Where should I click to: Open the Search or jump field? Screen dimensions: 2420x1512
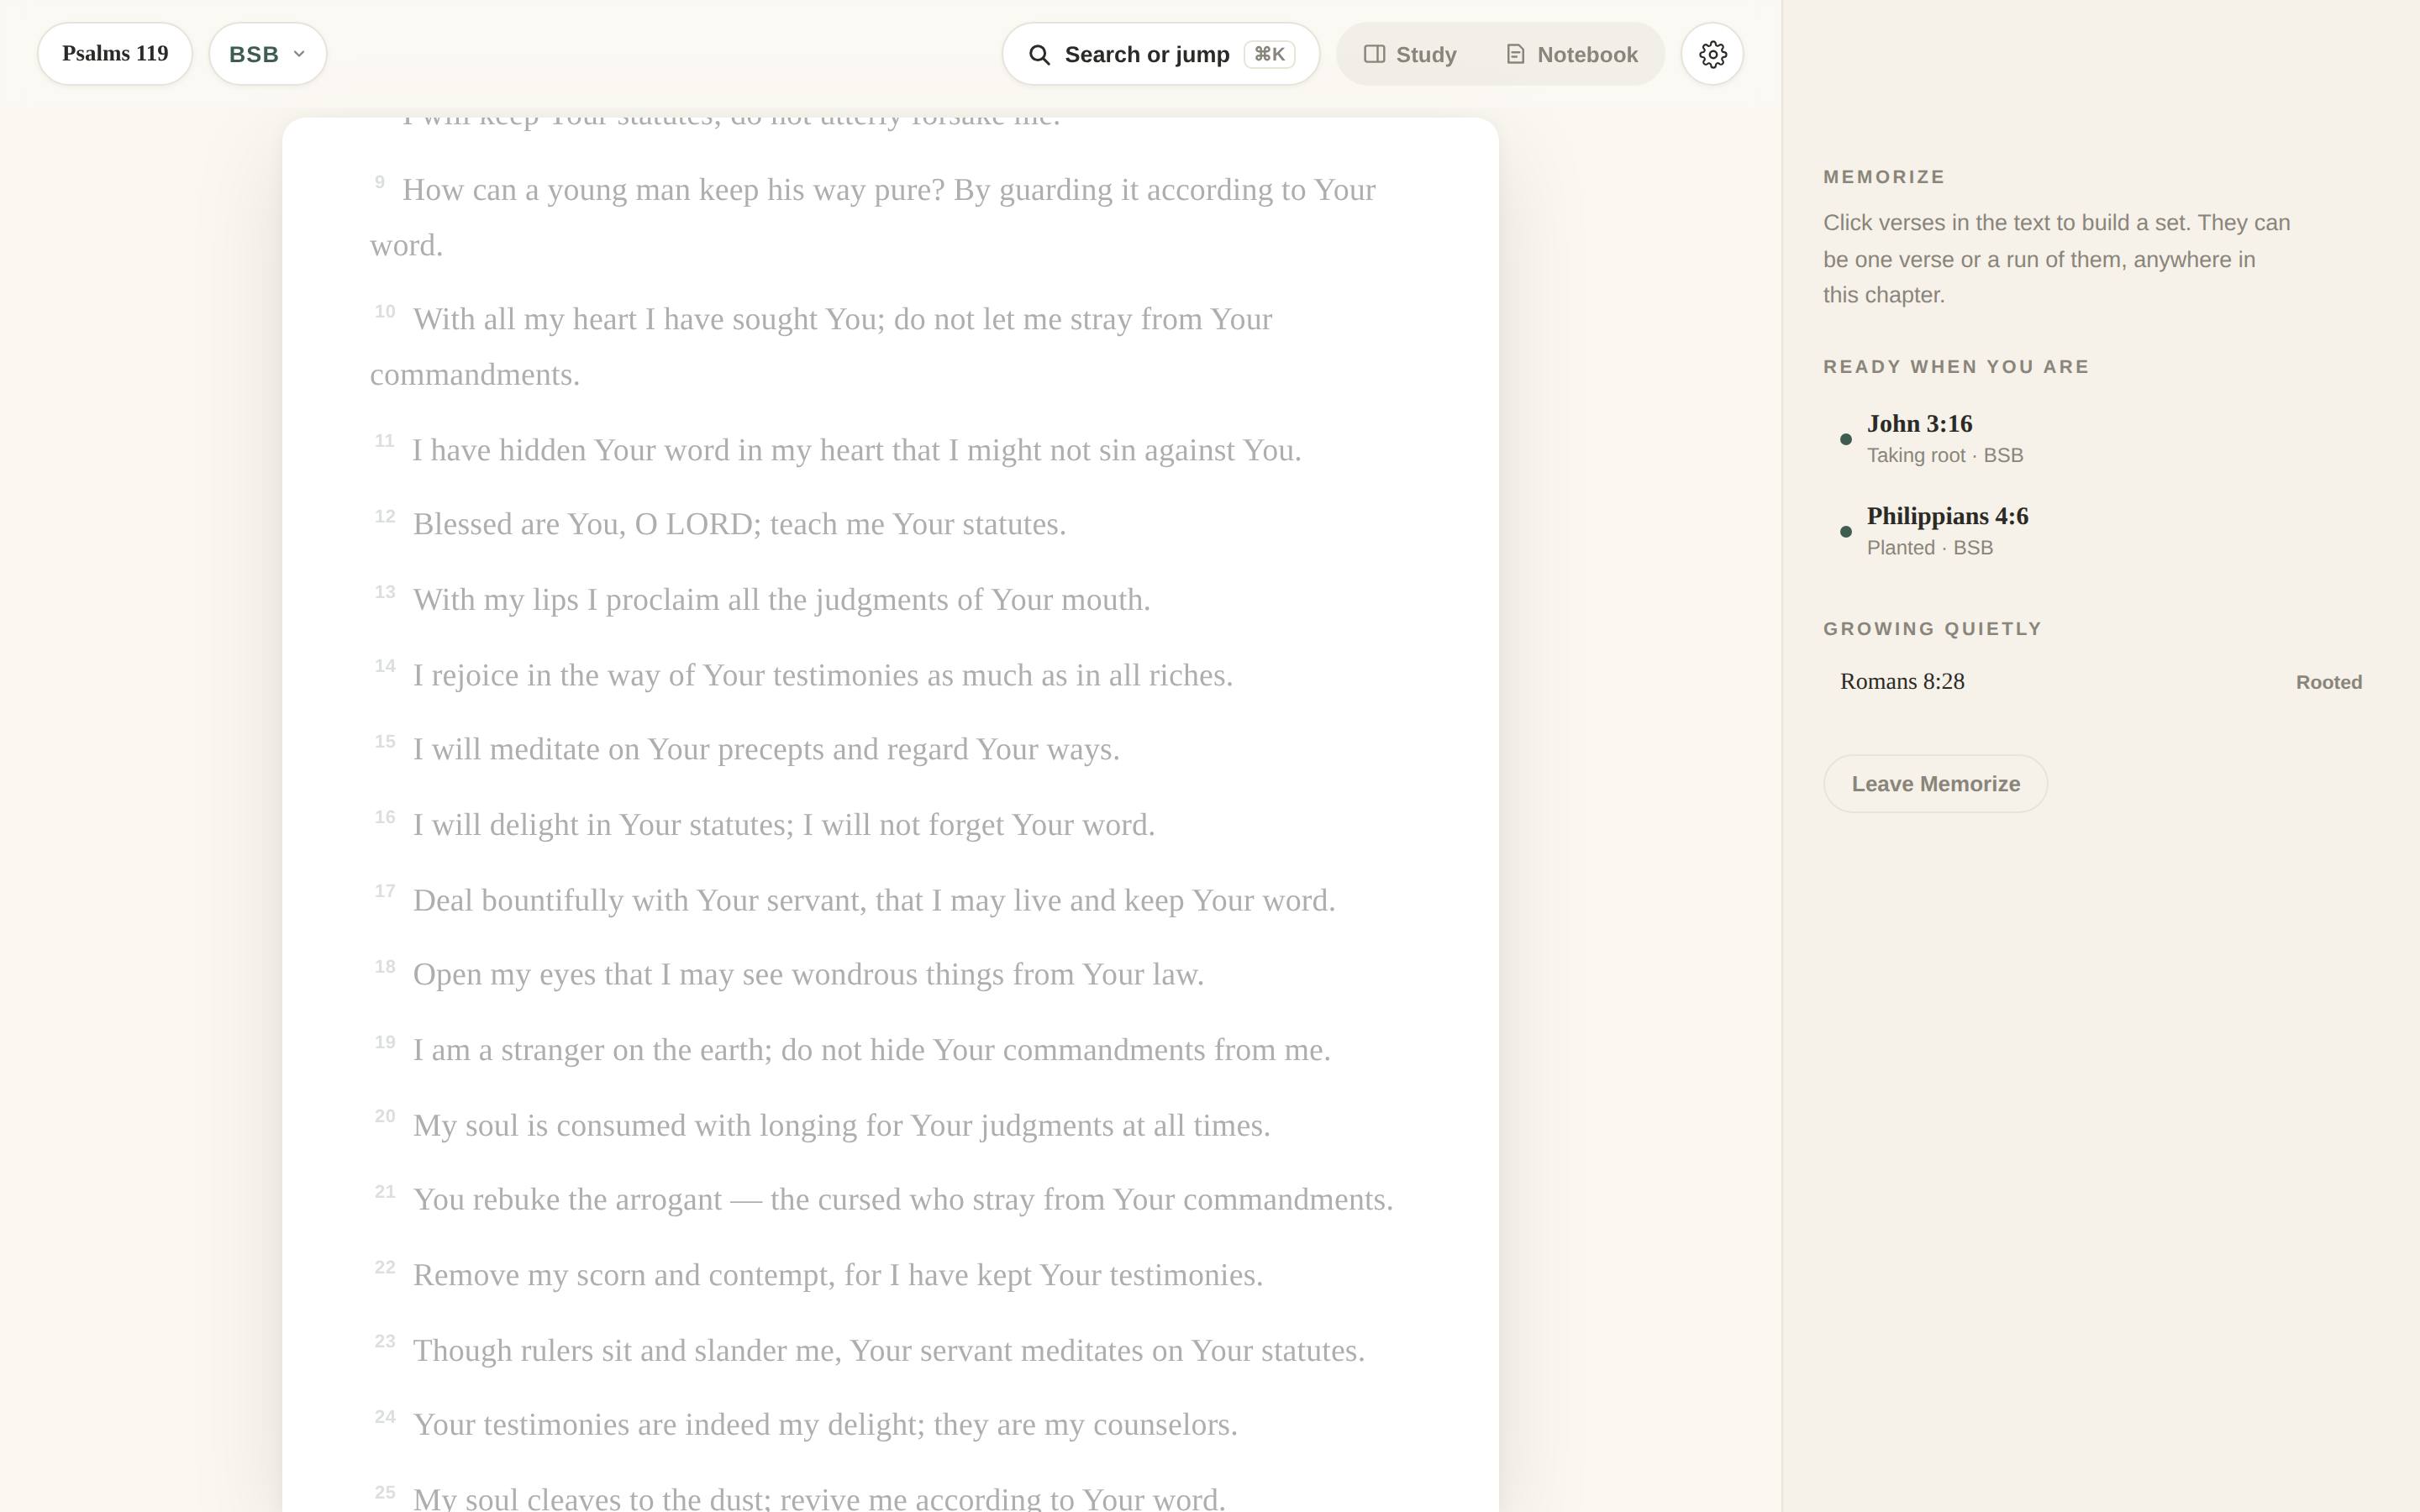(1160, 54)
